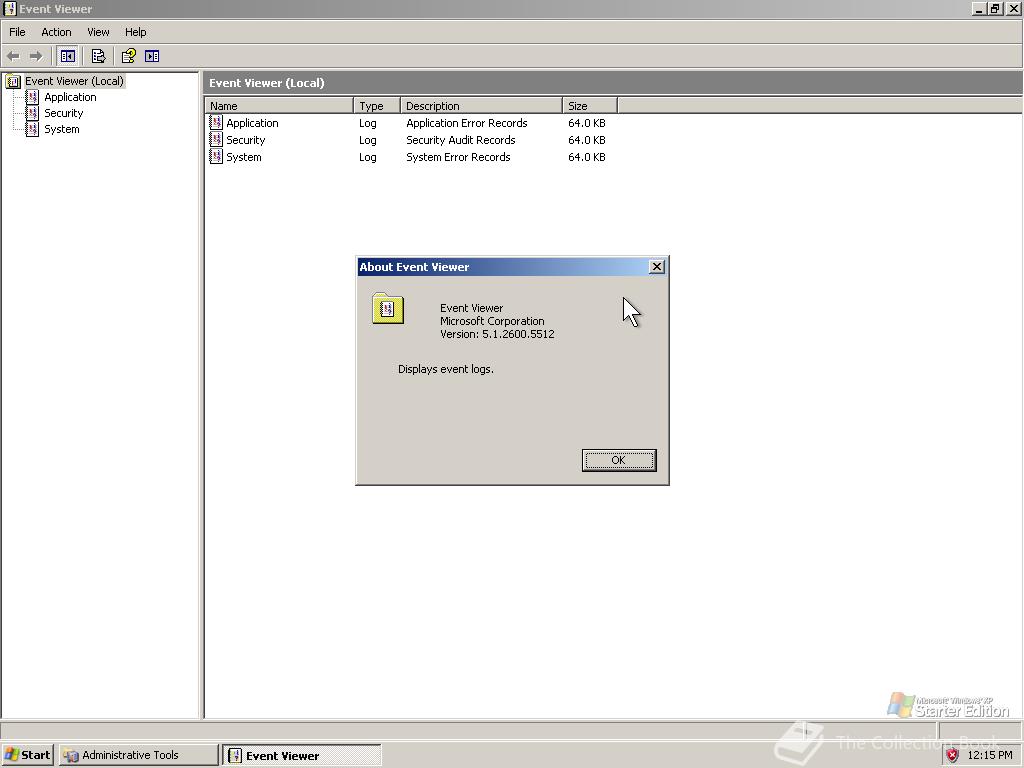The image size is (1024, 768).
Task: Select Security in the console tree
Action: [x=63, y=113]
